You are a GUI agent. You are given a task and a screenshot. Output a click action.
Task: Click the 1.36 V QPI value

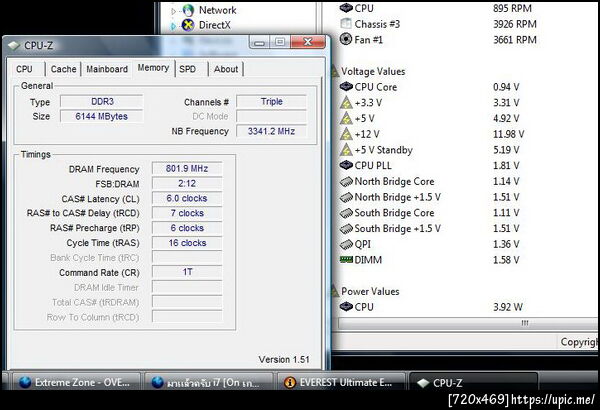(506, 244)
